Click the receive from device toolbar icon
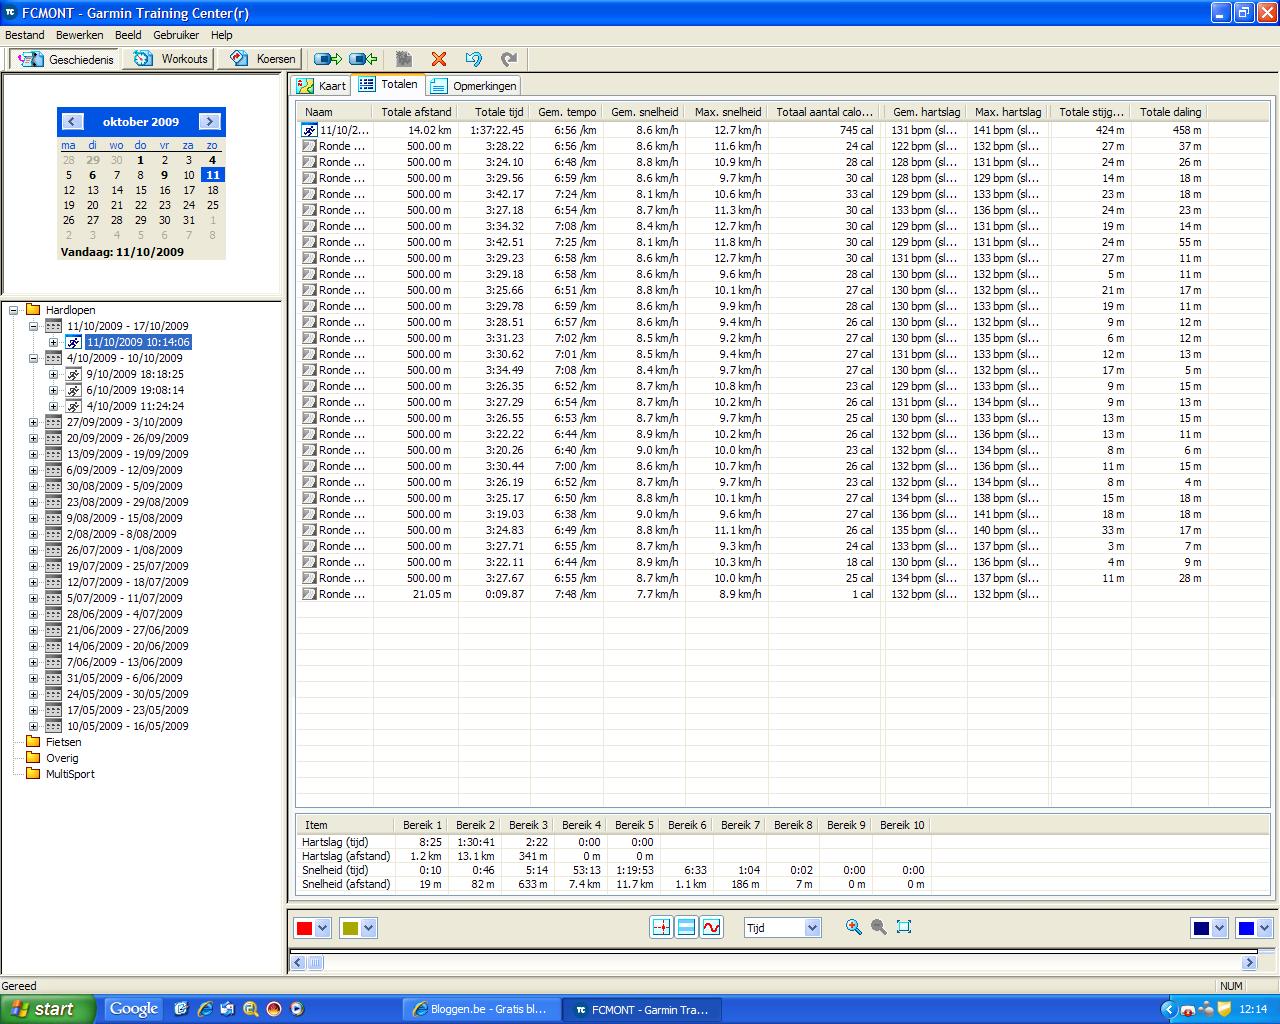This screenshot has width=1280, height=1024. pyautogui.click(x=363, y=59)
